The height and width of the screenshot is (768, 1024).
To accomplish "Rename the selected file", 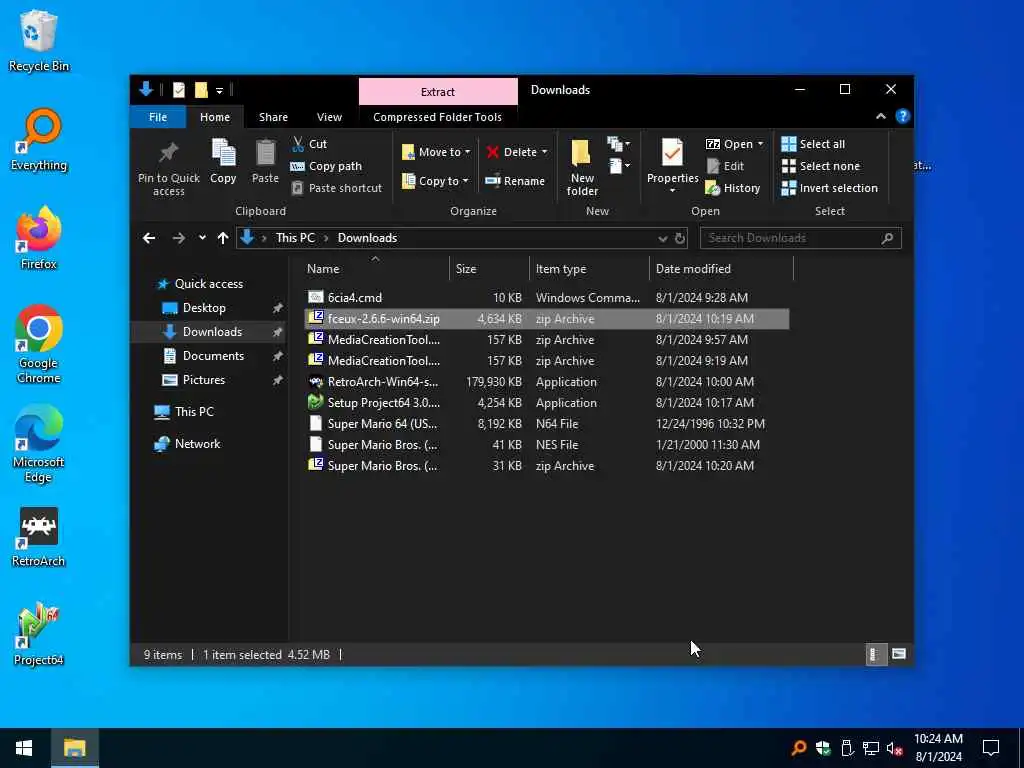I will pos(515,181).
